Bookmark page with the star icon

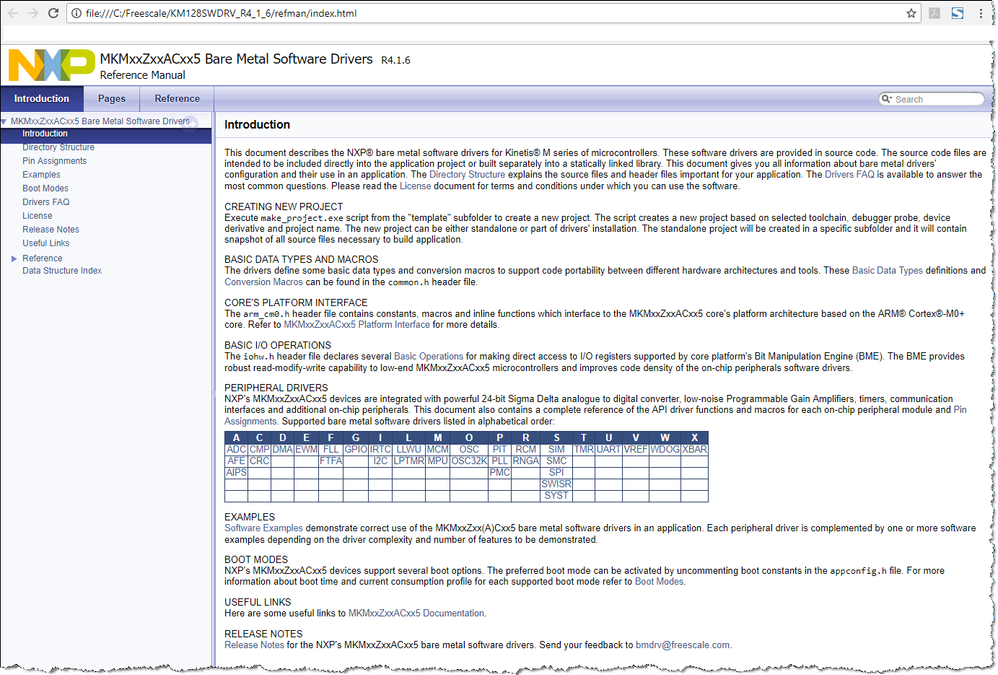click(x=911, y=13)
